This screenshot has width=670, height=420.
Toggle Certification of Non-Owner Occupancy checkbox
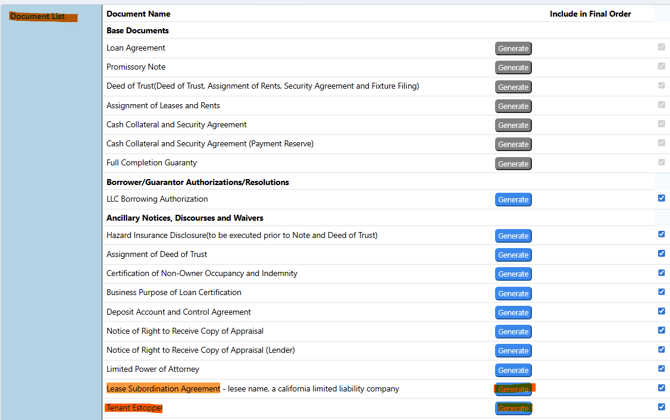pyautogui.click(x=661, y=273)
